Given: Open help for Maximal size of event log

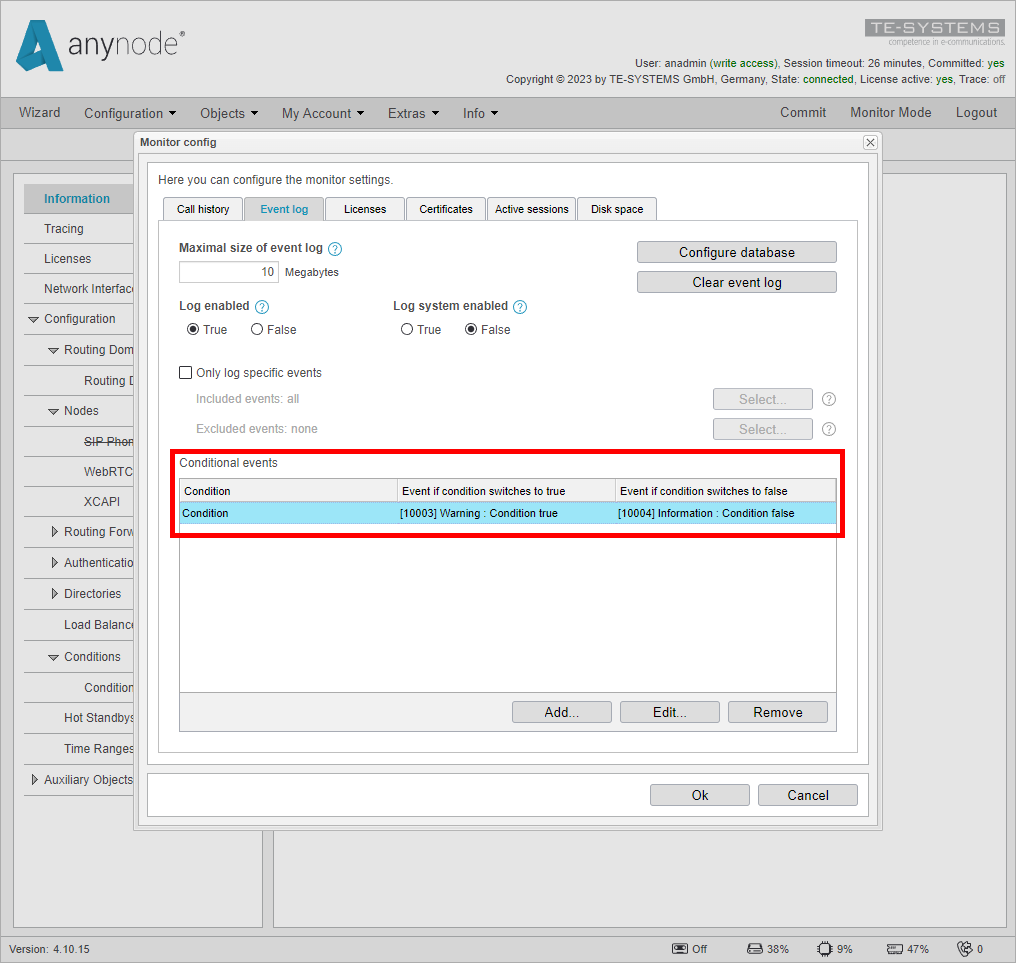Looking at the screenshot, I should pos(334,248).
